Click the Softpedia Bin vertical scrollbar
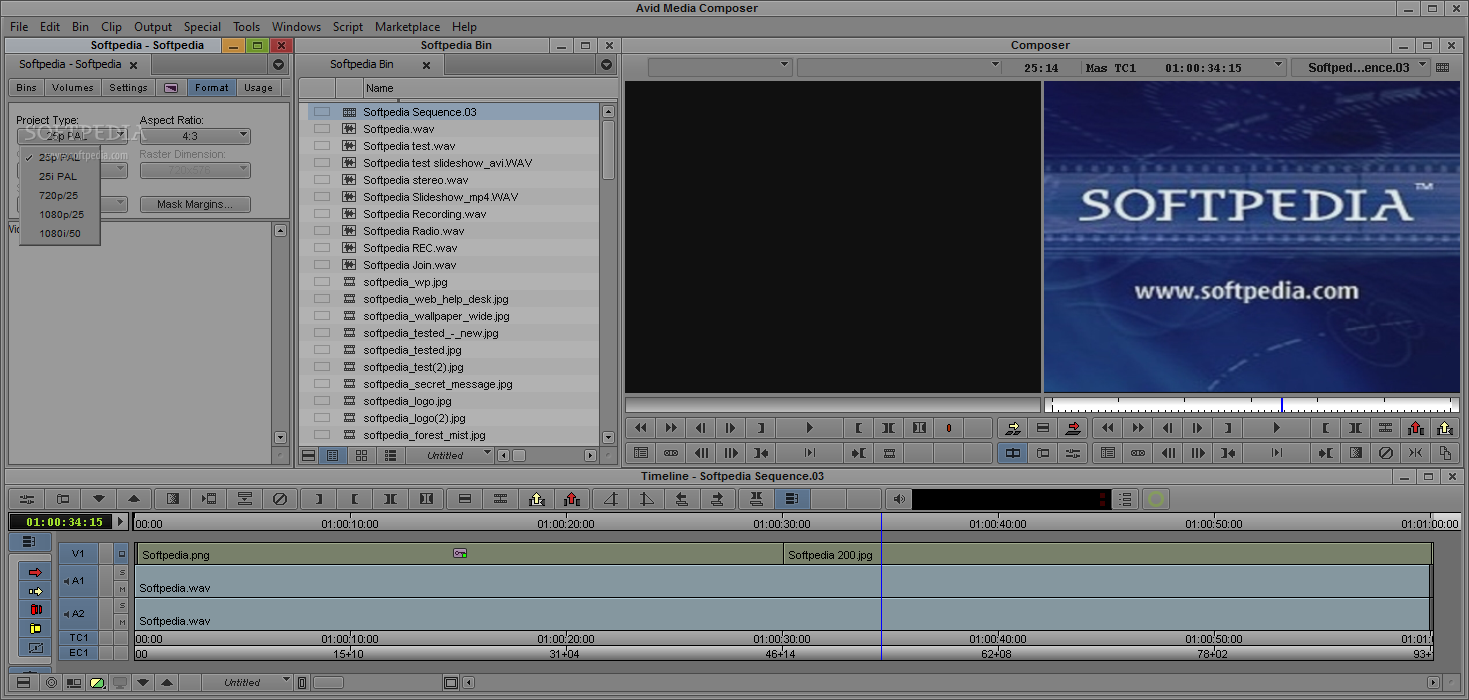The height and width of the screenshot is (700, 1469). 608,274
